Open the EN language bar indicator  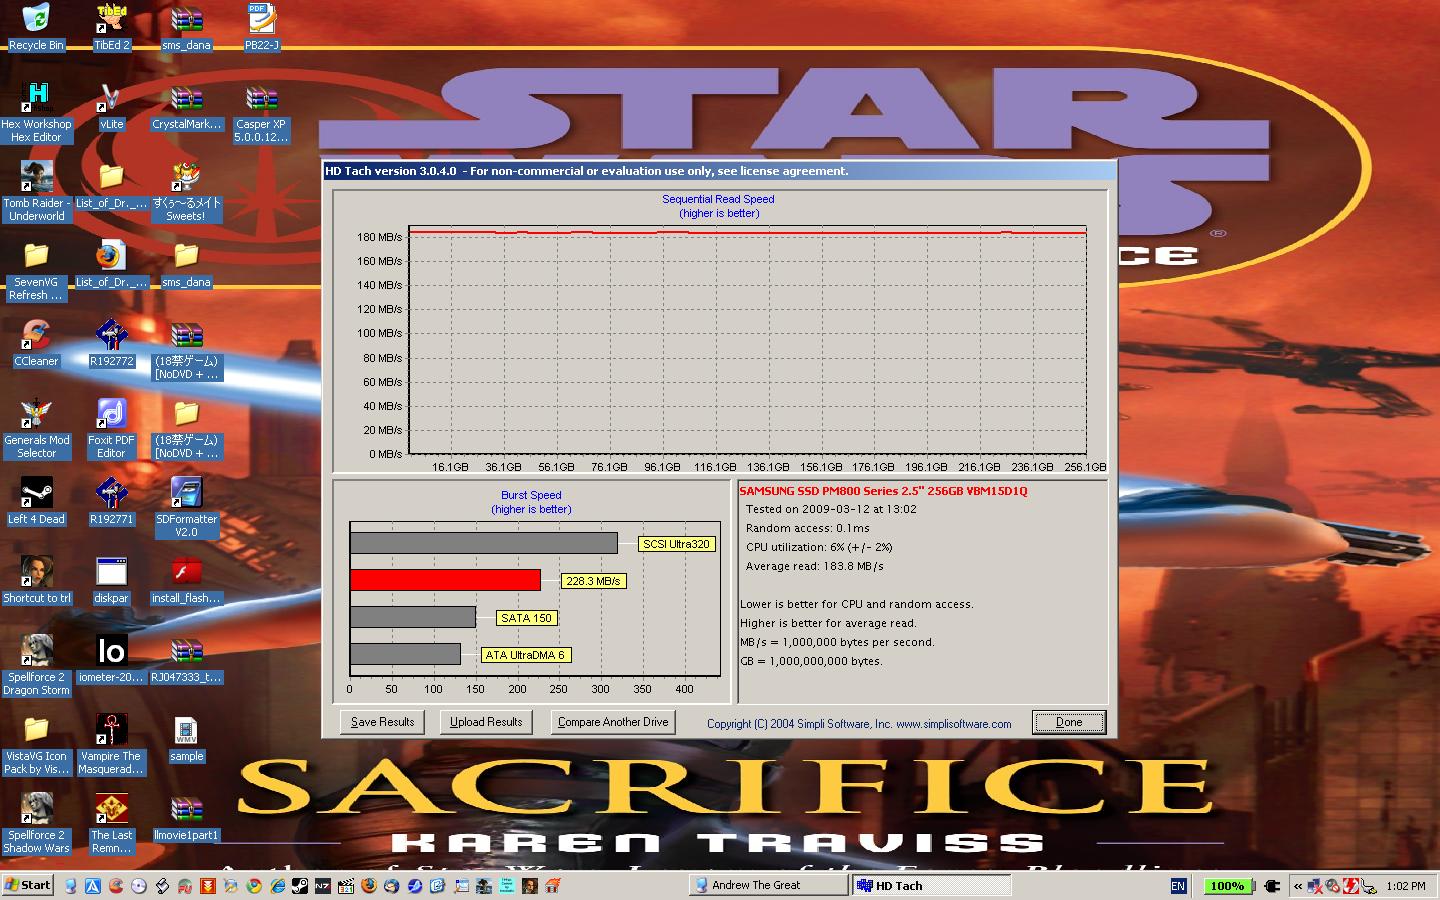[x=1178, y=886]
